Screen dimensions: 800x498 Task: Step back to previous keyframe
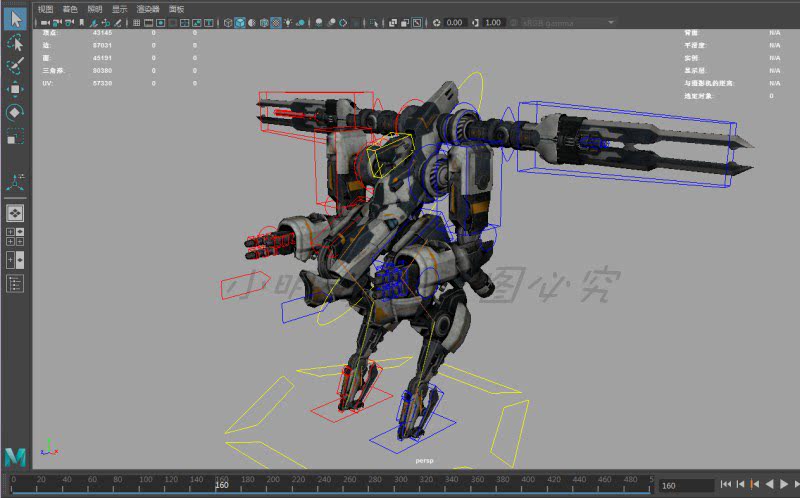click(x=755, y=484)
